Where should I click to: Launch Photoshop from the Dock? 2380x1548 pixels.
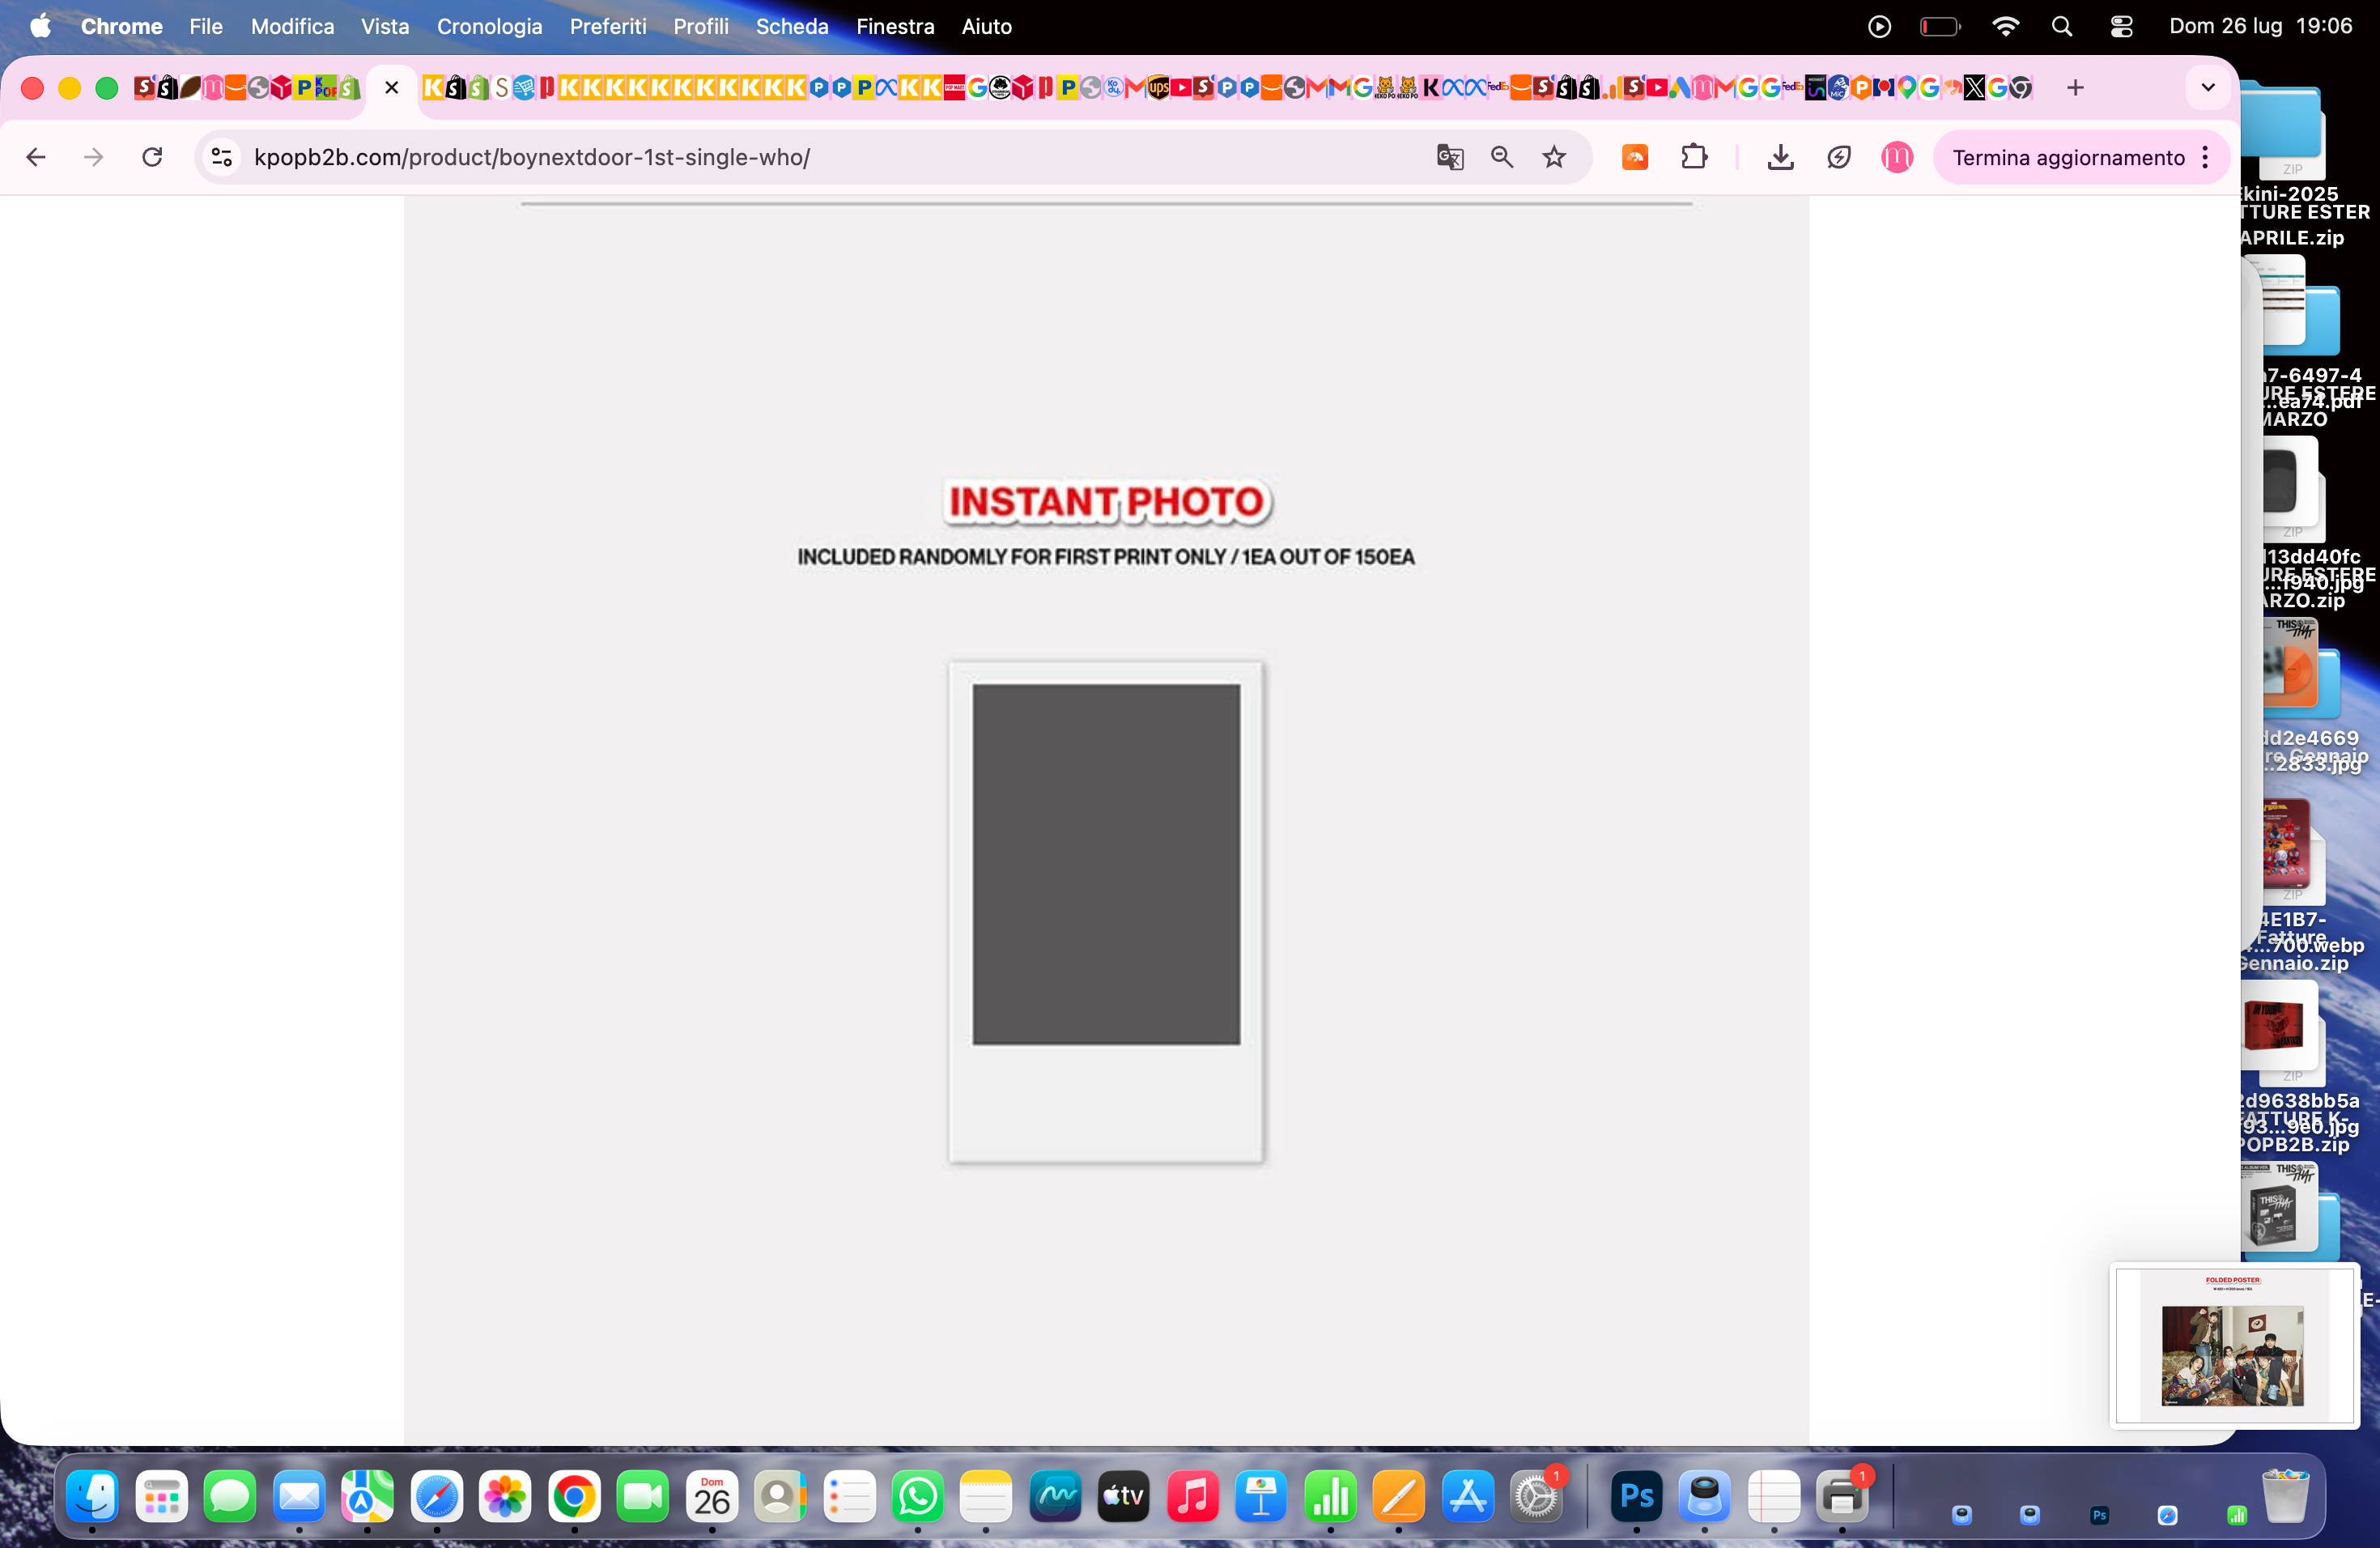[1636, 1496]
